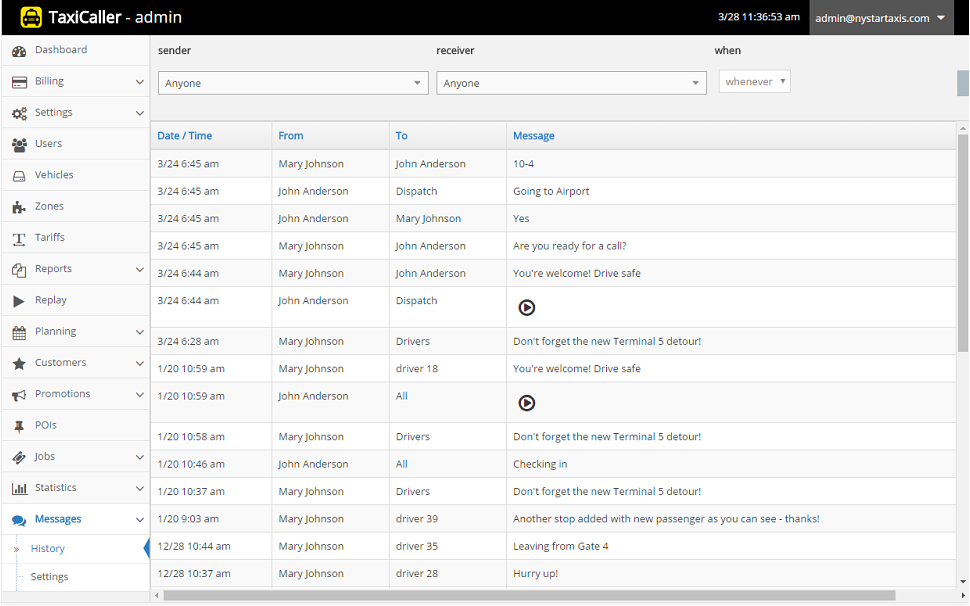Click the TaxiCaller yellow taxi logo
The width and height of the screenshot is (970, 606).
click(32, 17)
